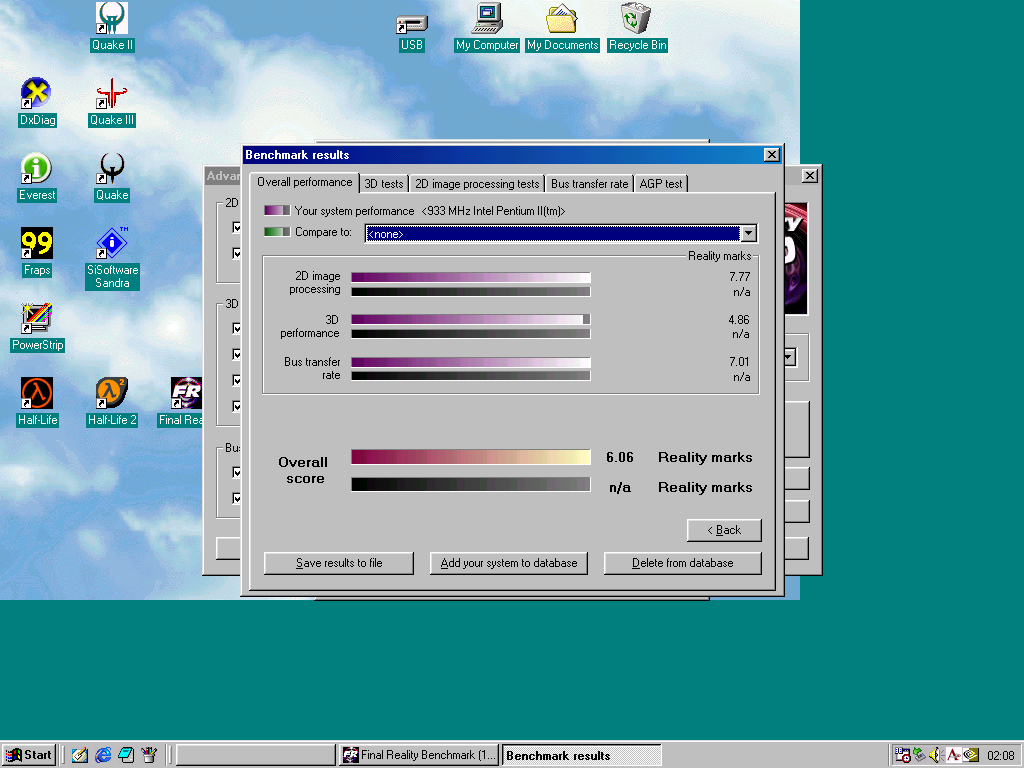Expand the Compare to dropdown arrow
The width and height of the screenshot is (1024, 768).
click(x=748, y=233)
